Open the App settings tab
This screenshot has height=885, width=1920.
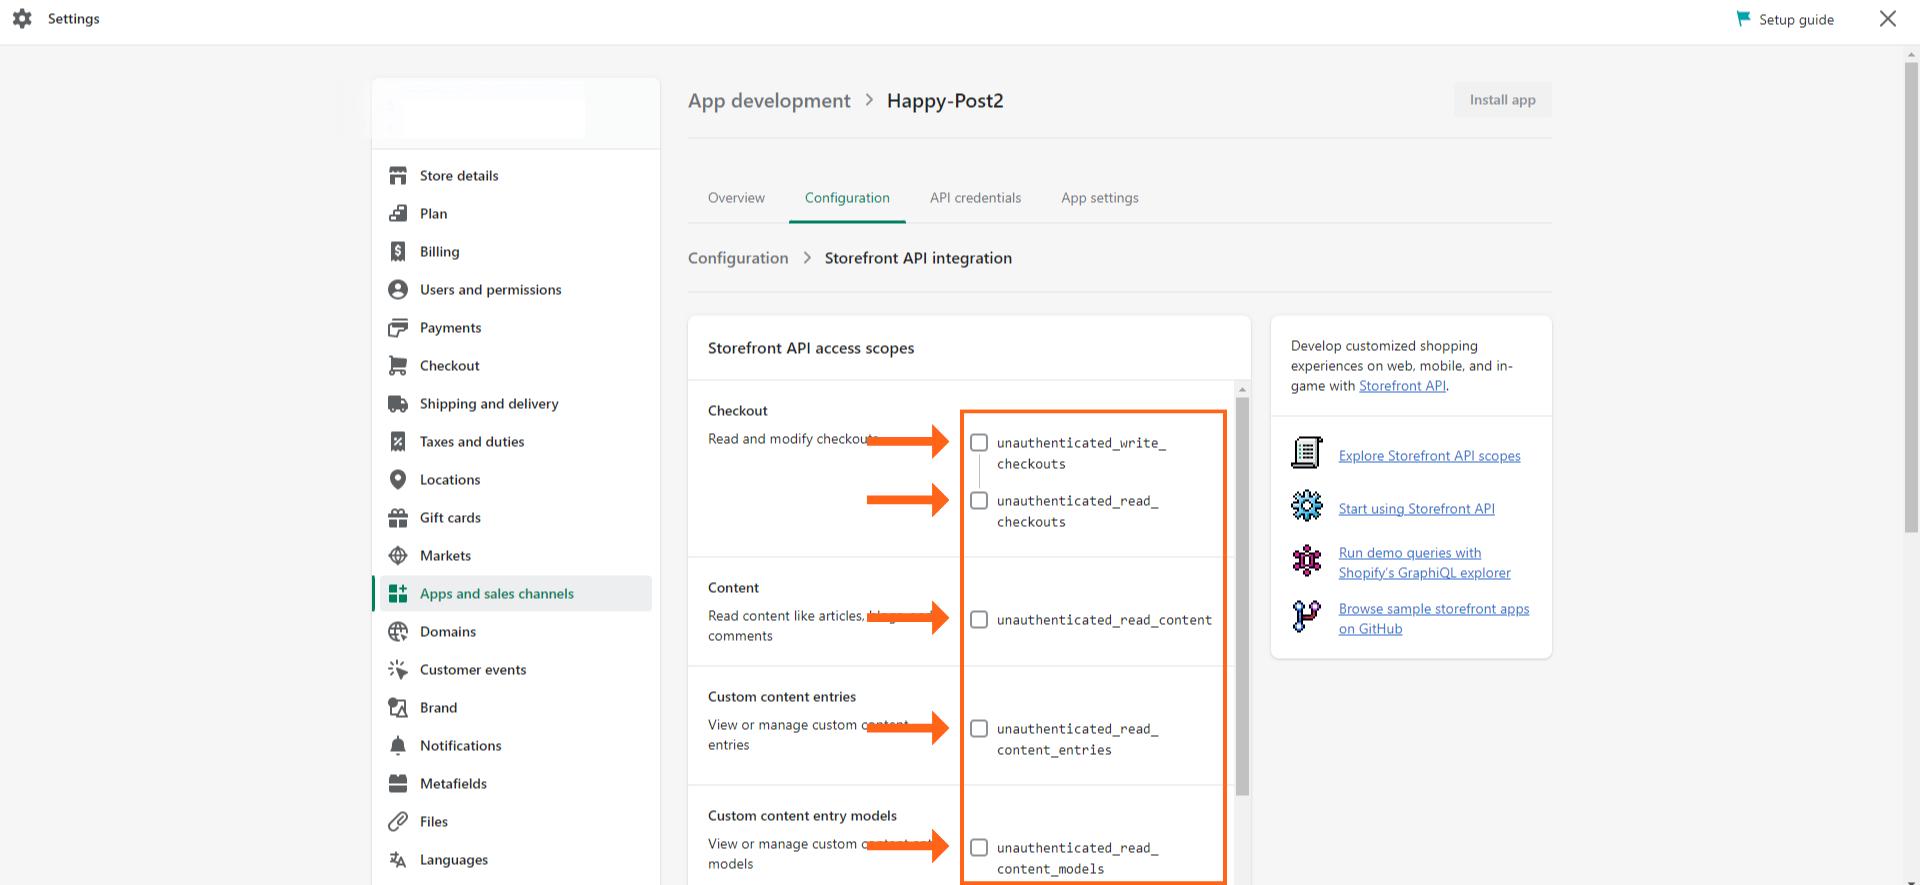point(1099,198)
